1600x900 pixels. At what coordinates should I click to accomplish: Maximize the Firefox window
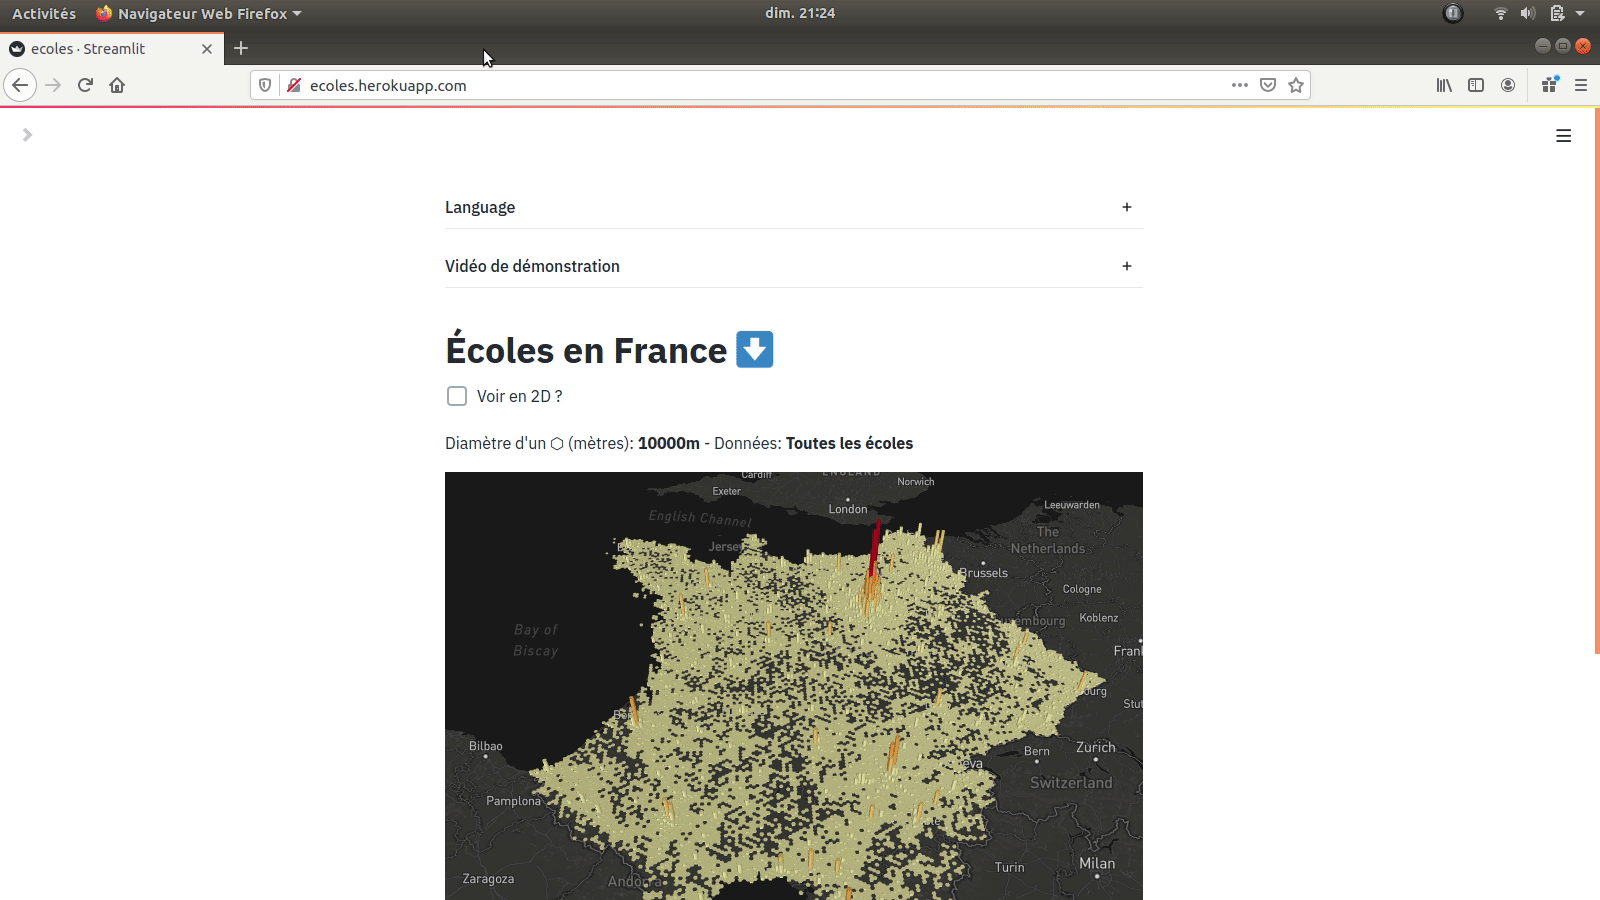click(1563, 46)
